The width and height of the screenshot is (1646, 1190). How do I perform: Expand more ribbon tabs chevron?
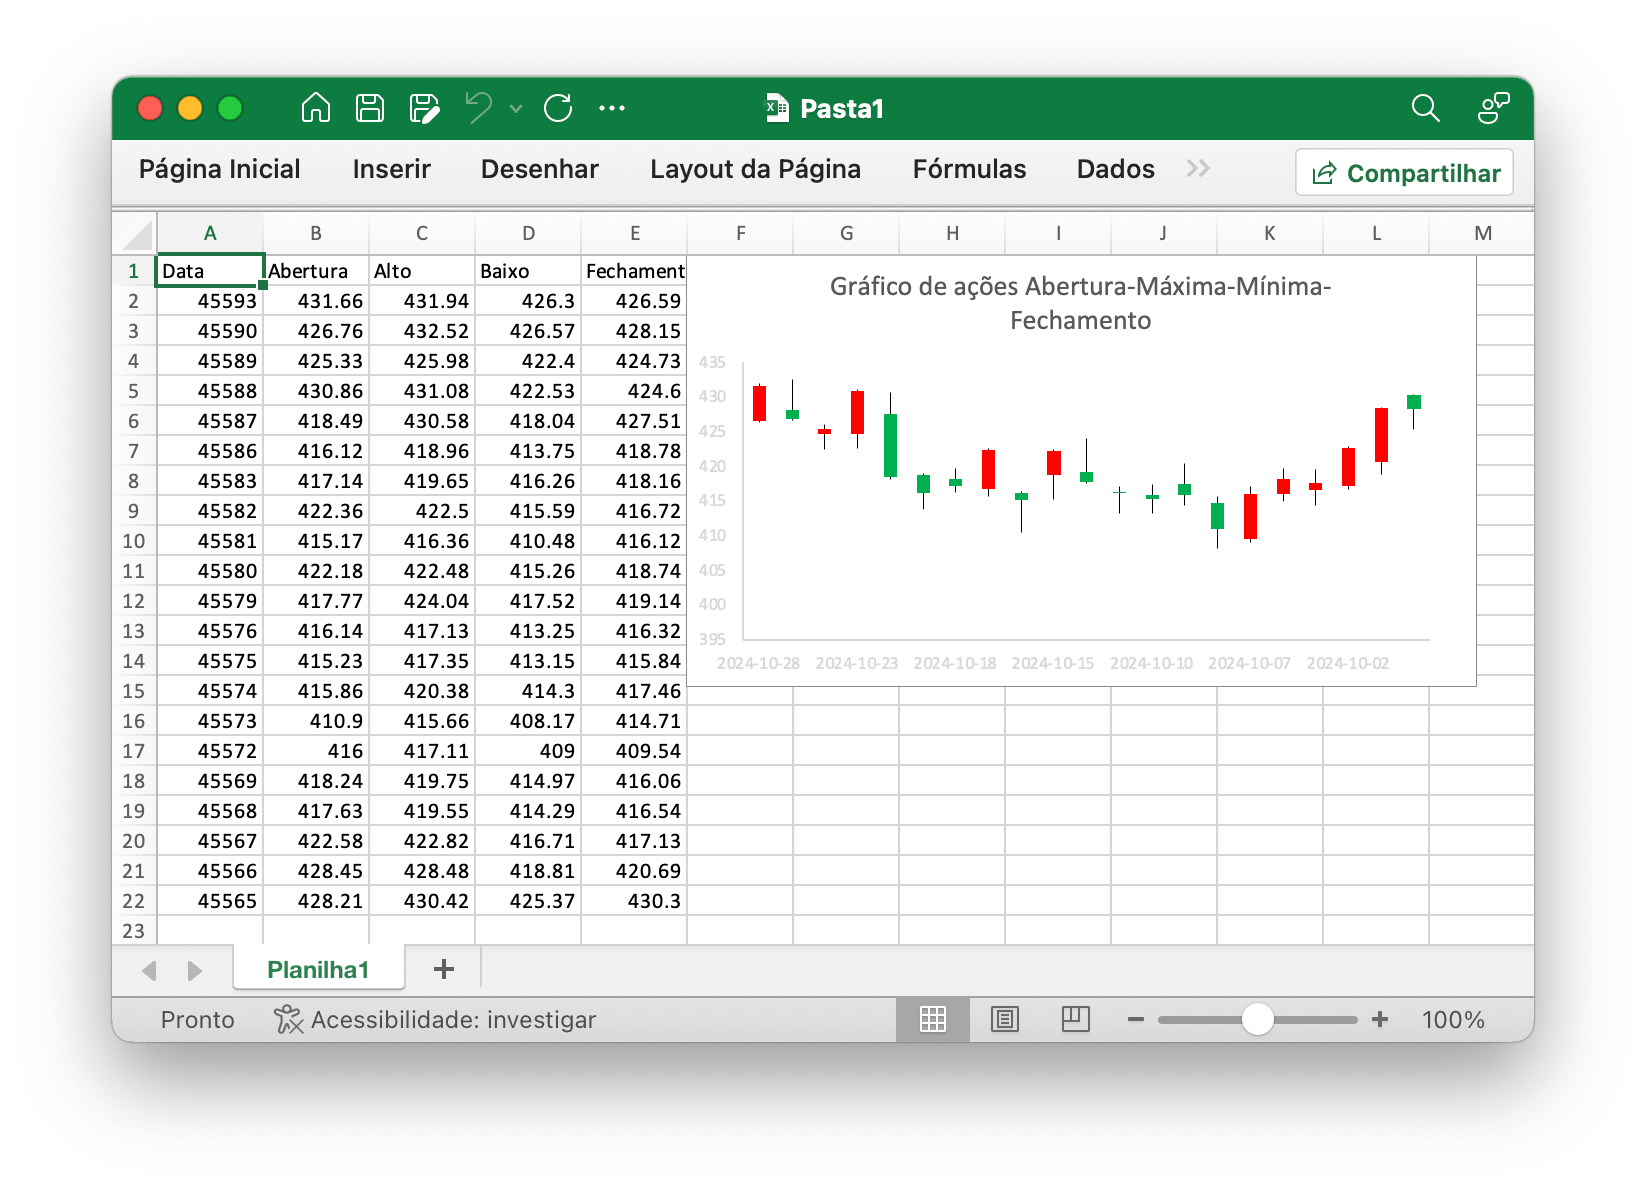[1198, 169]
